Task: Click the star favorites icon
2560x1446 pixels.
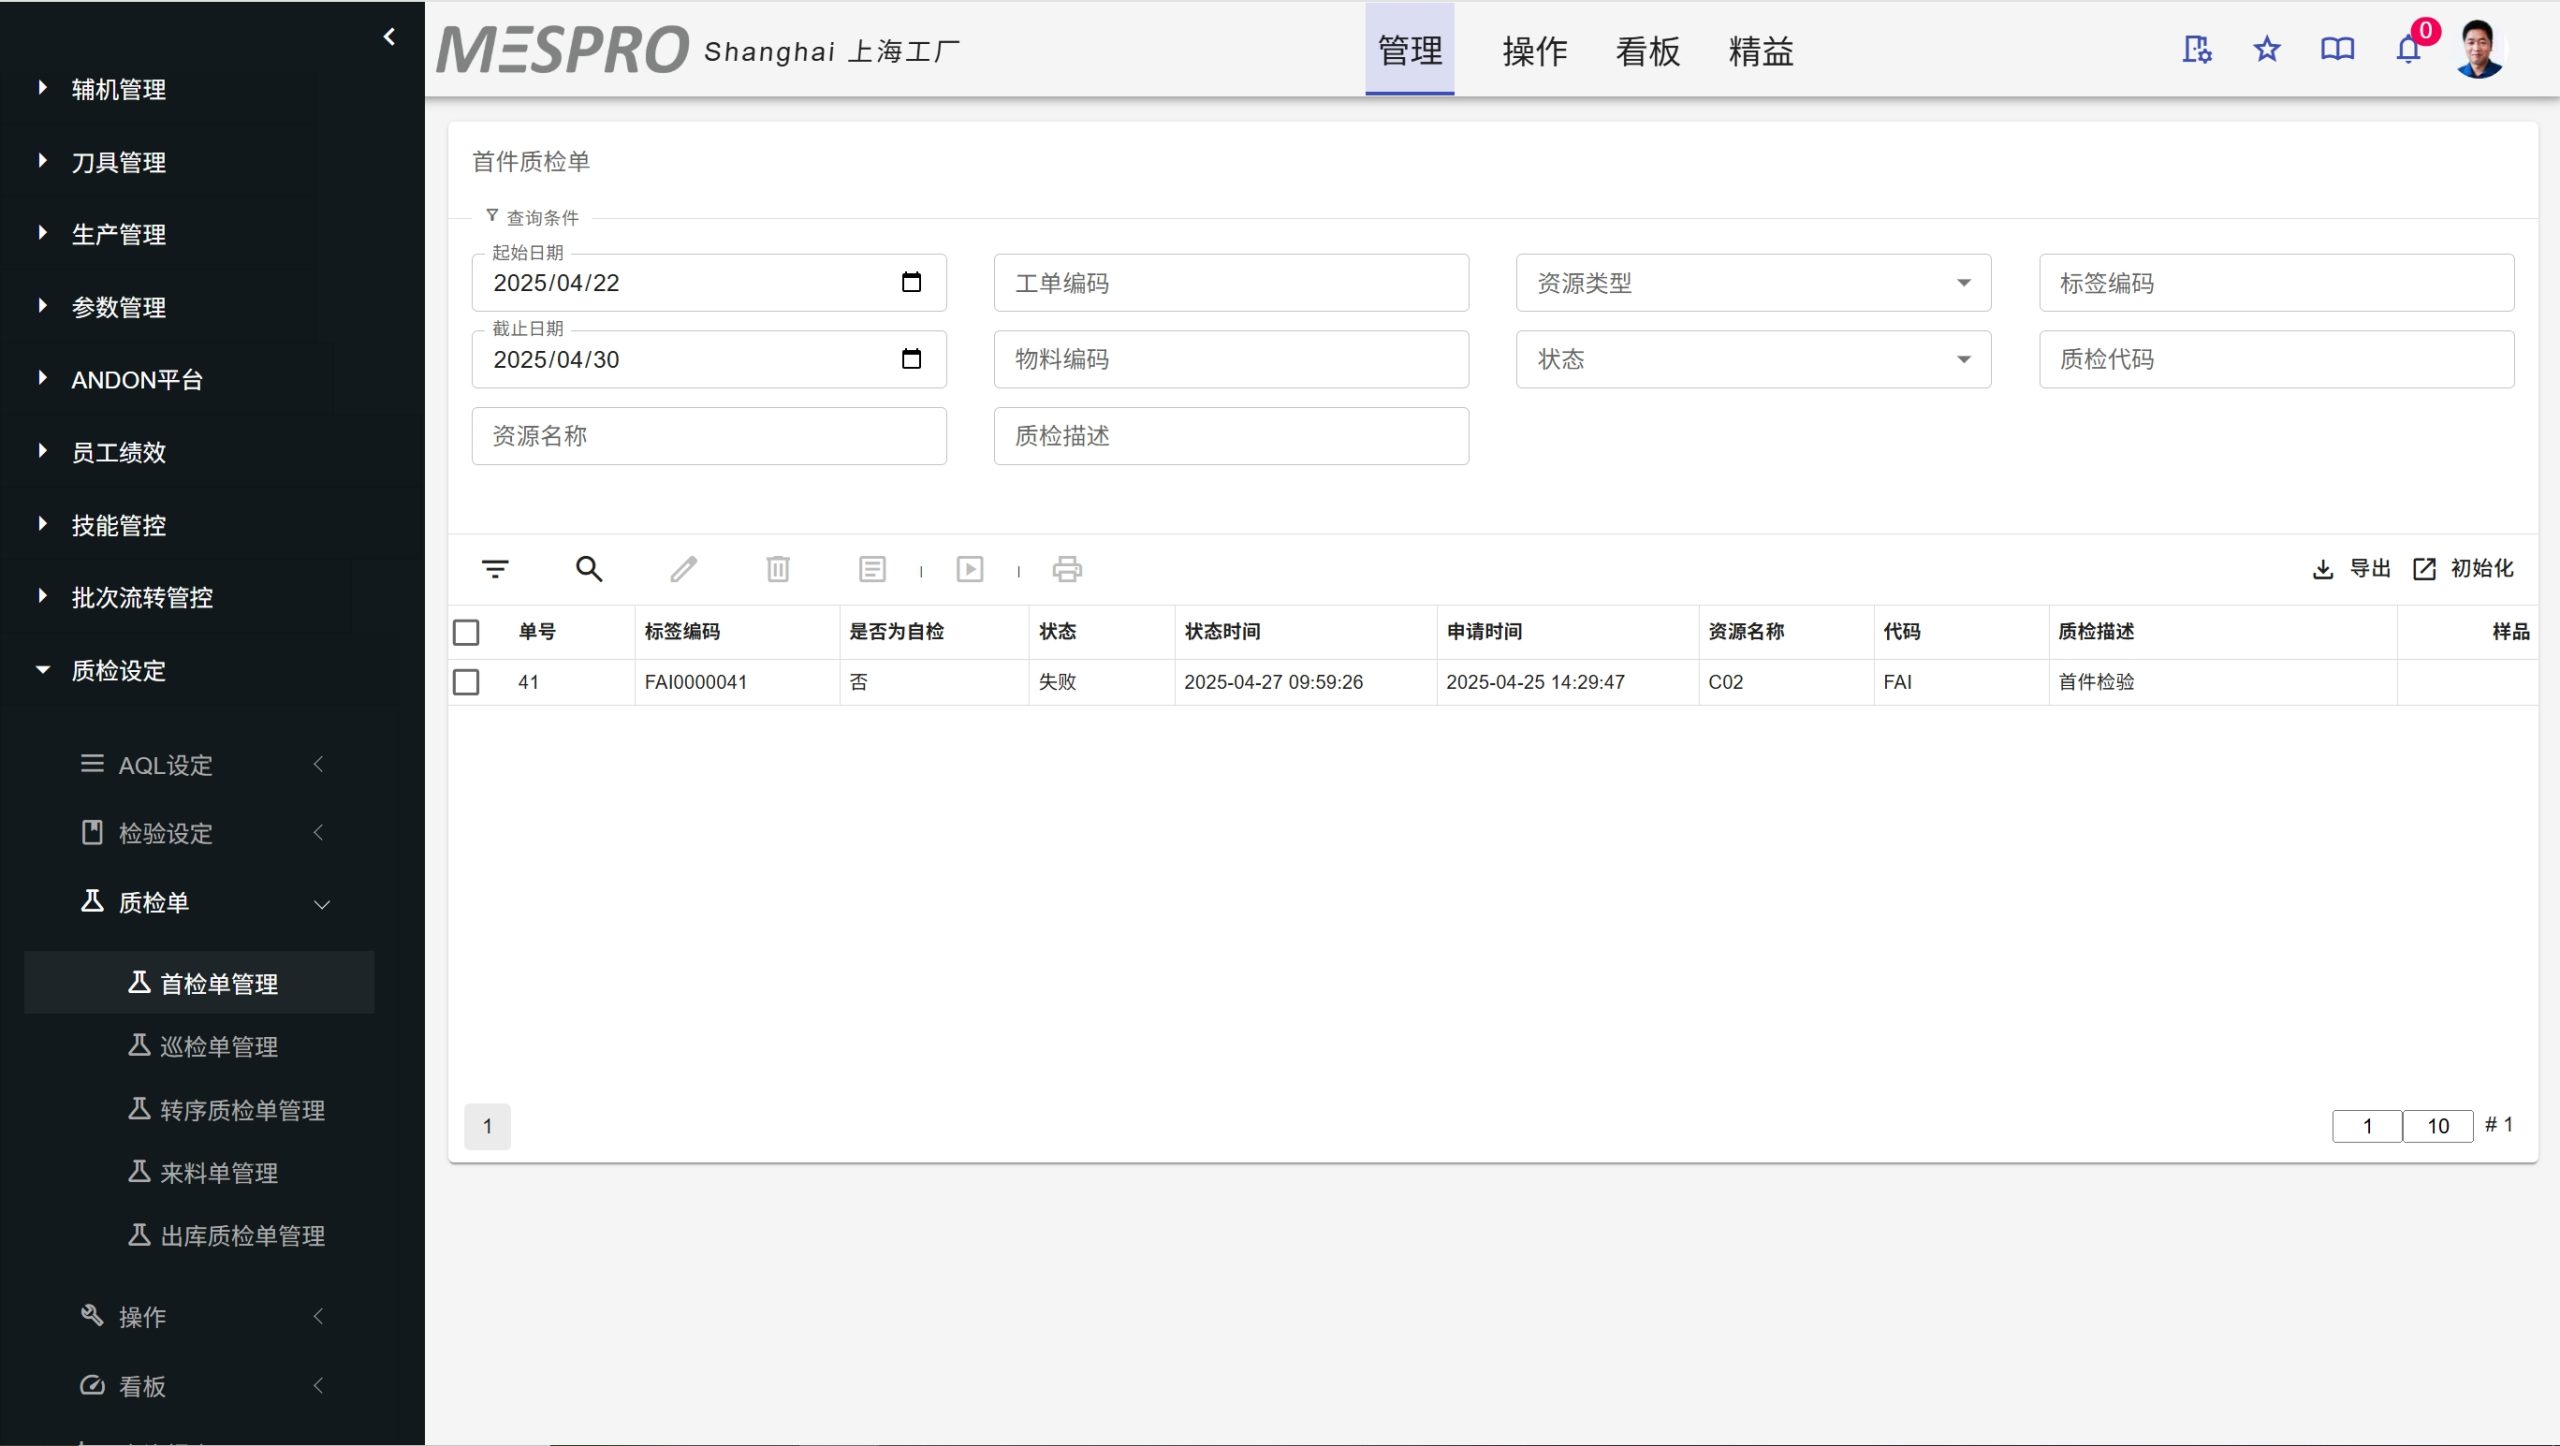Action: [2267, 49]
